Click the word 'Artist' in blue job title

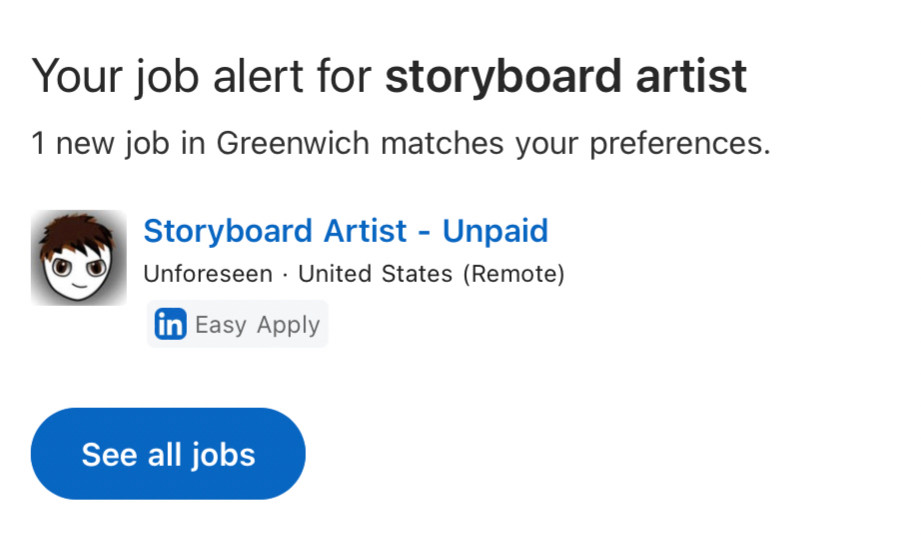(365, 230)
